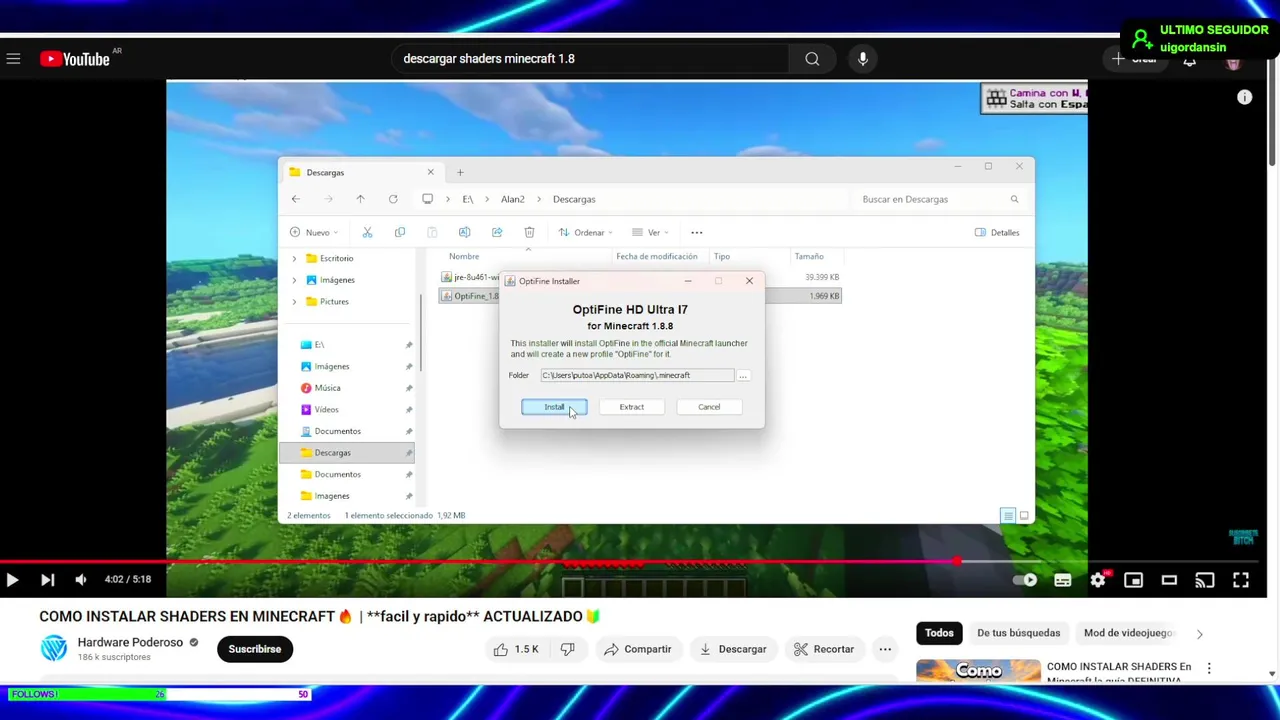Open Ordenar dropdown in Explorer

[585, 232]
